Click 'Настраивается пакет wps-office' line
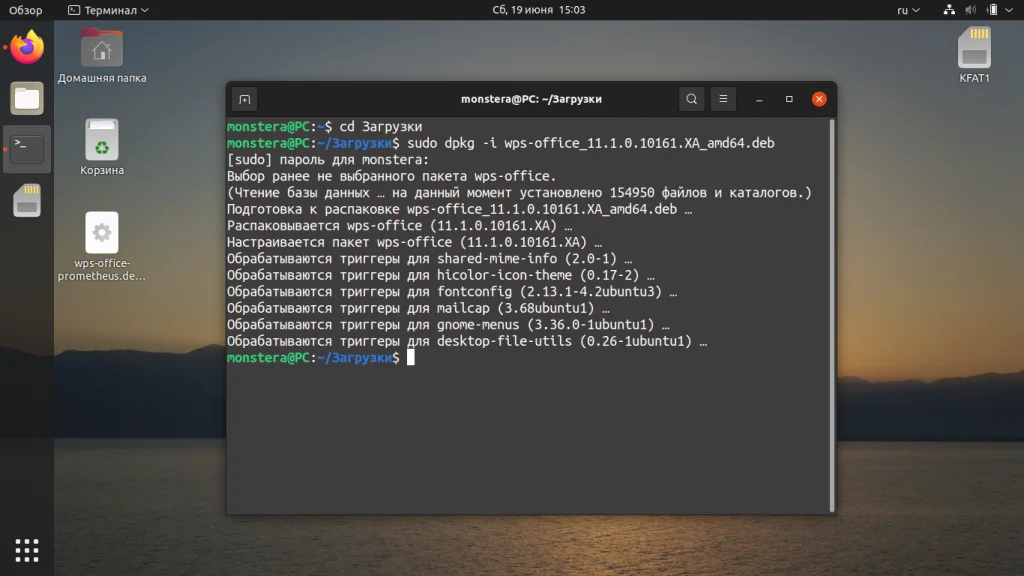This screenshot has height=576, width=1024. tap(415, 242)
